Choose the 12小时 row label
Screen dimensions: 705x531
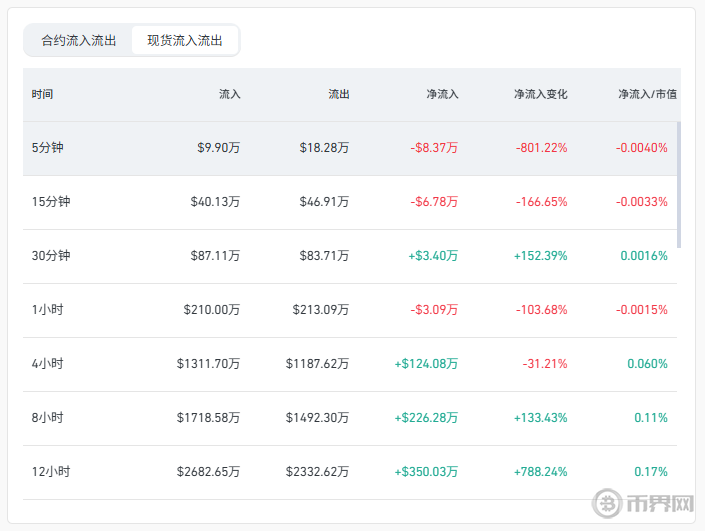(51, 471)
